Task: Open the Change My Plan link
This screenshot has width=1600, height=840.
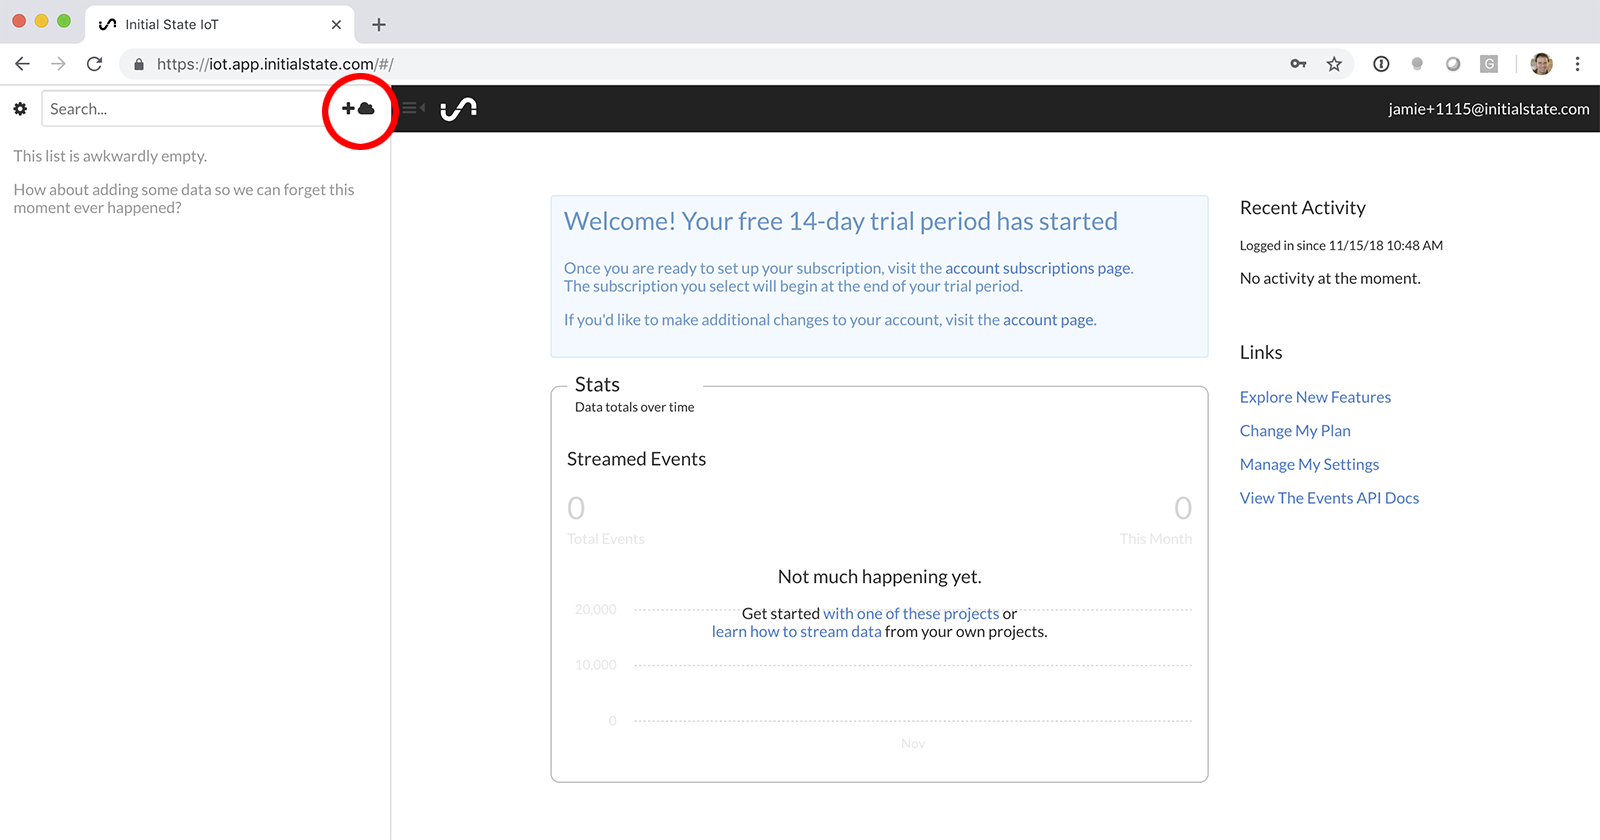Action: [x=1295, y=431]
